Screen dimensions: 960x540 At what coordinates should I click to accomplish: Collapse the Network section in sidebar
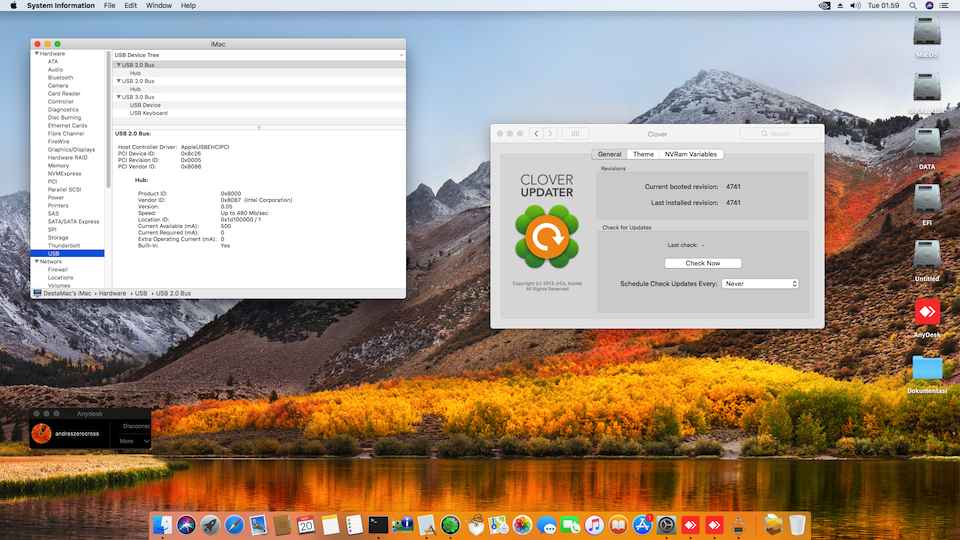click(37, 261)
